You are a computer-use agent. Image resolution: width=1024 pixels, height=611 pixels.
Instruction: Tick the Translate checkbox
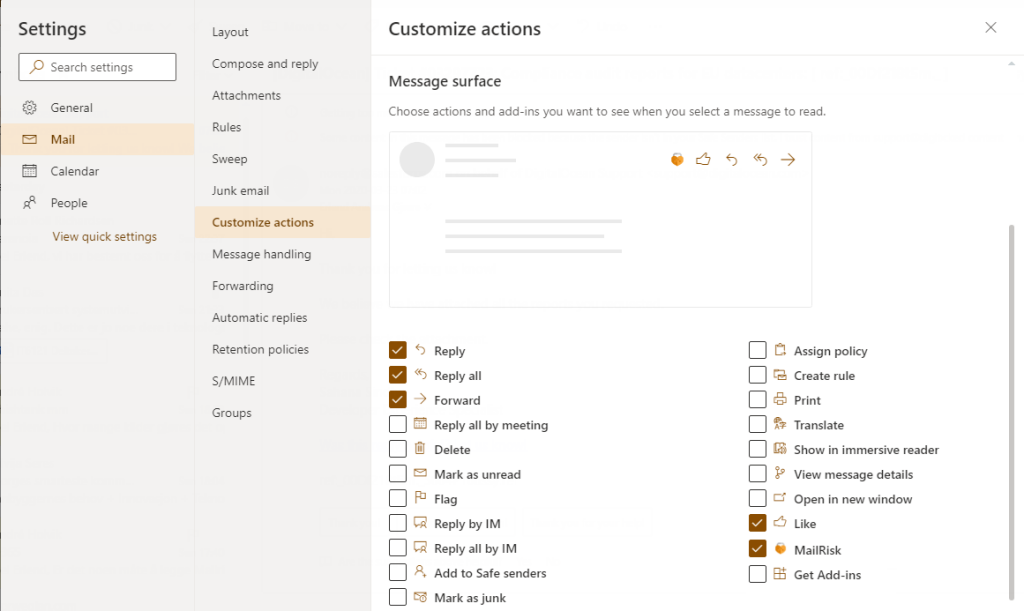[x=757, y=425]
